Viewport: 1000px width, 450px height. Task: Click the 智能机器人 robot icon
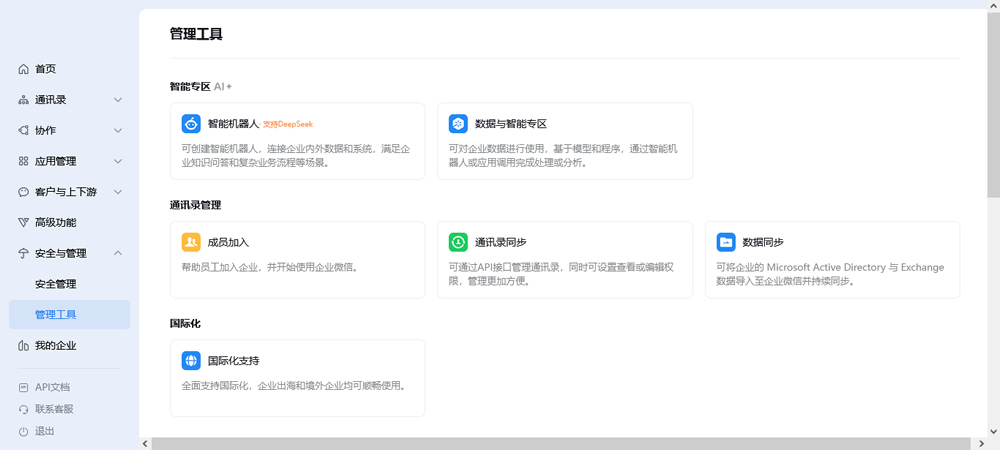tap(191, 124)
